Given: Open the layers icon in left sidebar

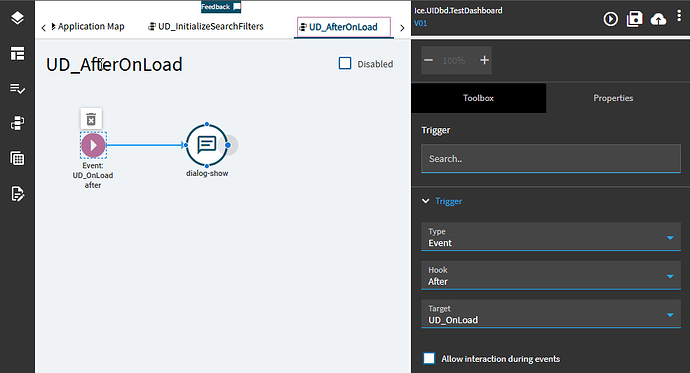Looking at the screenshot, I should (x=17, y=18).
